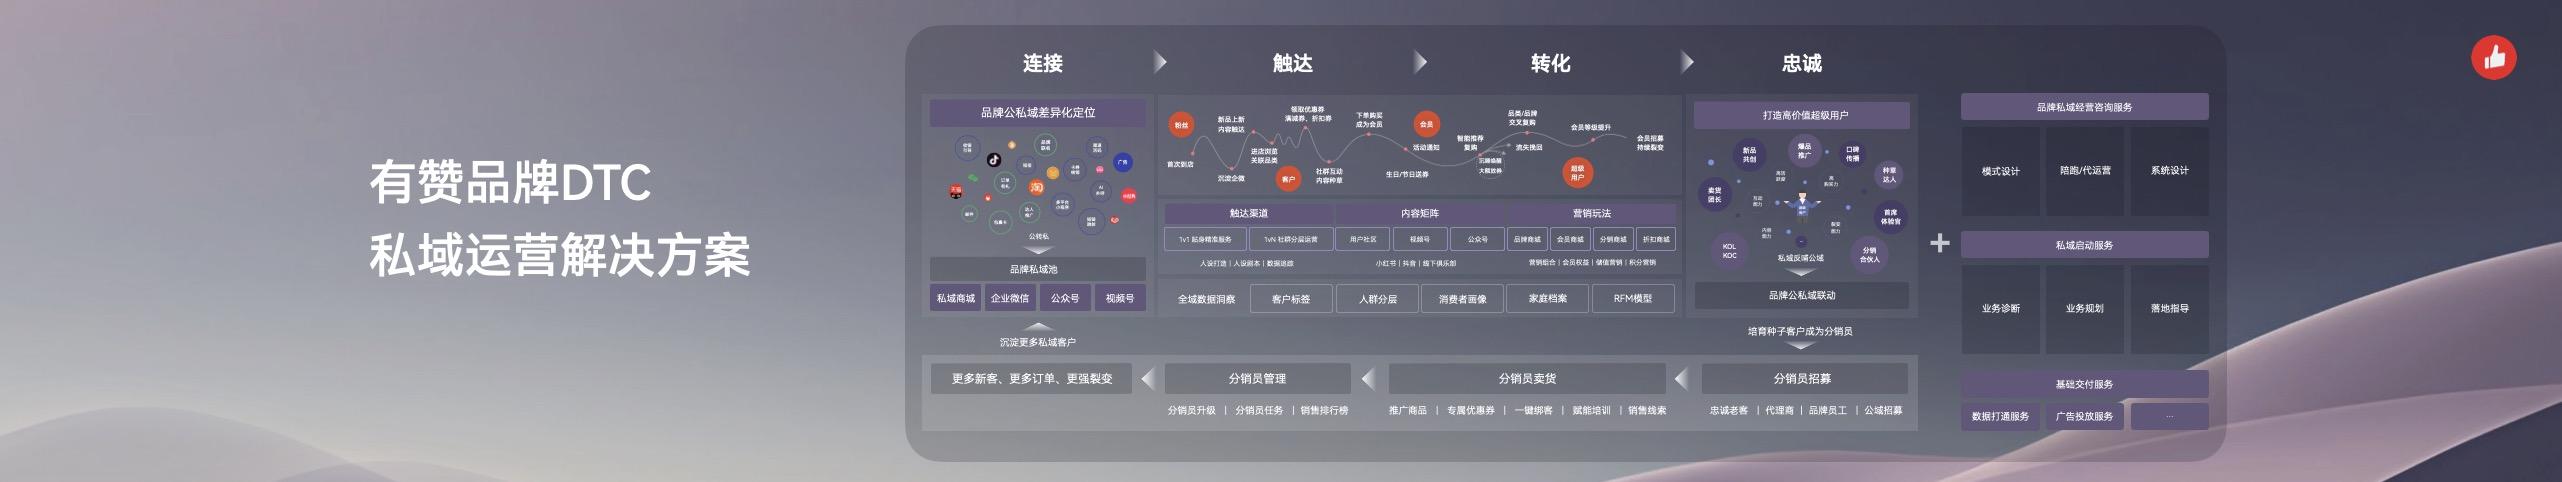Open the 内容矩阵 section header
Viewport: 2562px width, 482px height.
(1419, 213)
